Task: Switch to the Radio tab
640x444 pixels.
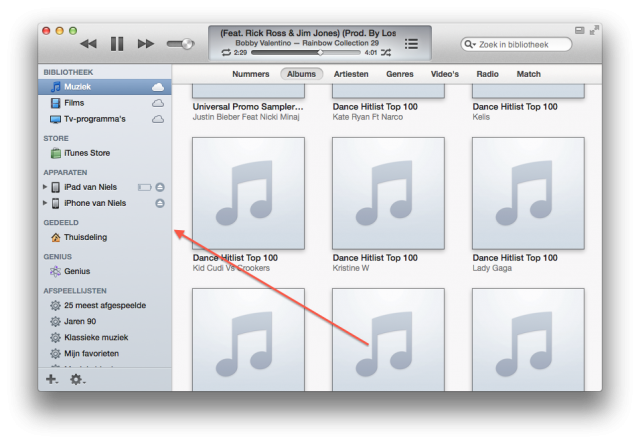Action: (487, 74)
